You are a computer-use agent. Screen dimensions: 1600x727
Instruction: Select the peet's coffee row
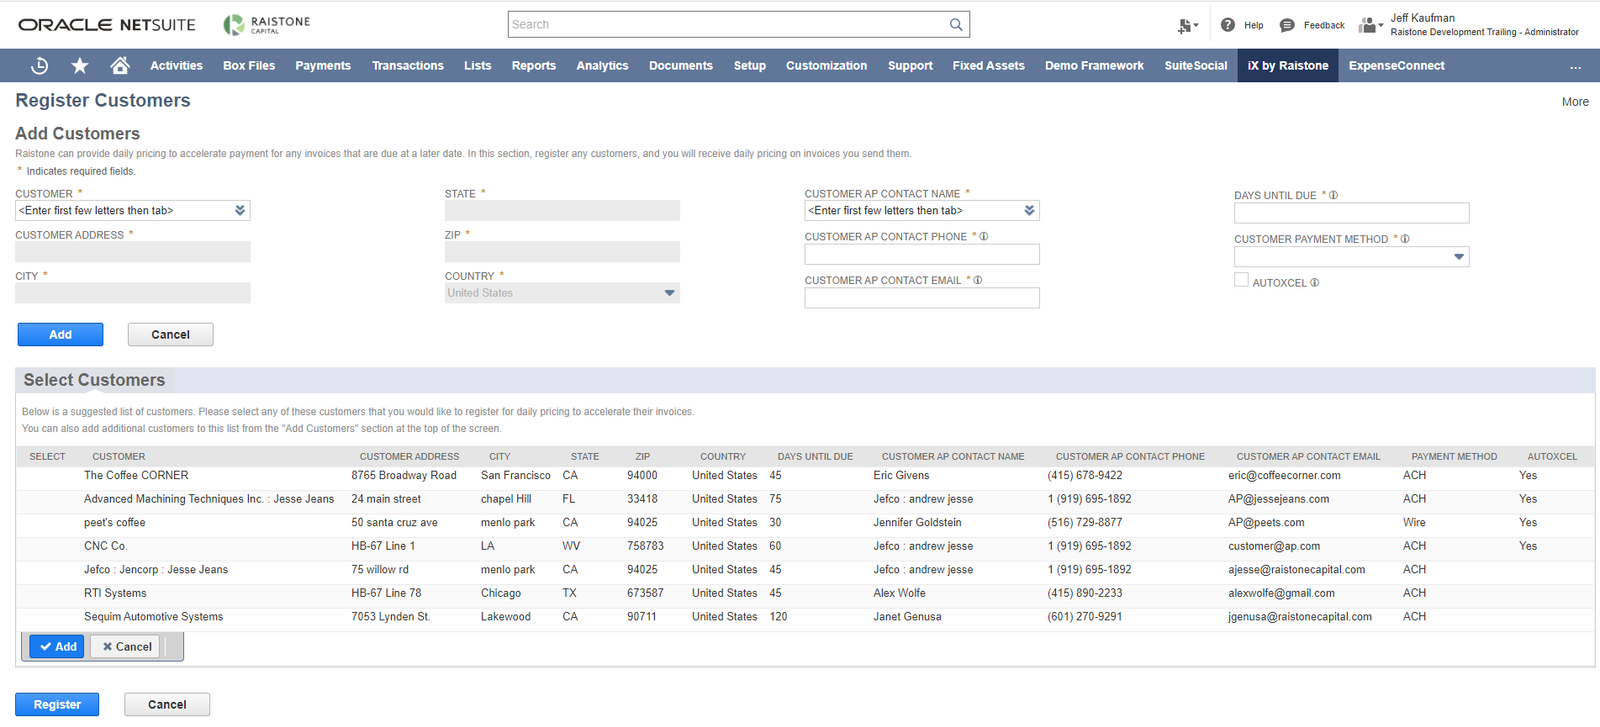click(805, 523)
